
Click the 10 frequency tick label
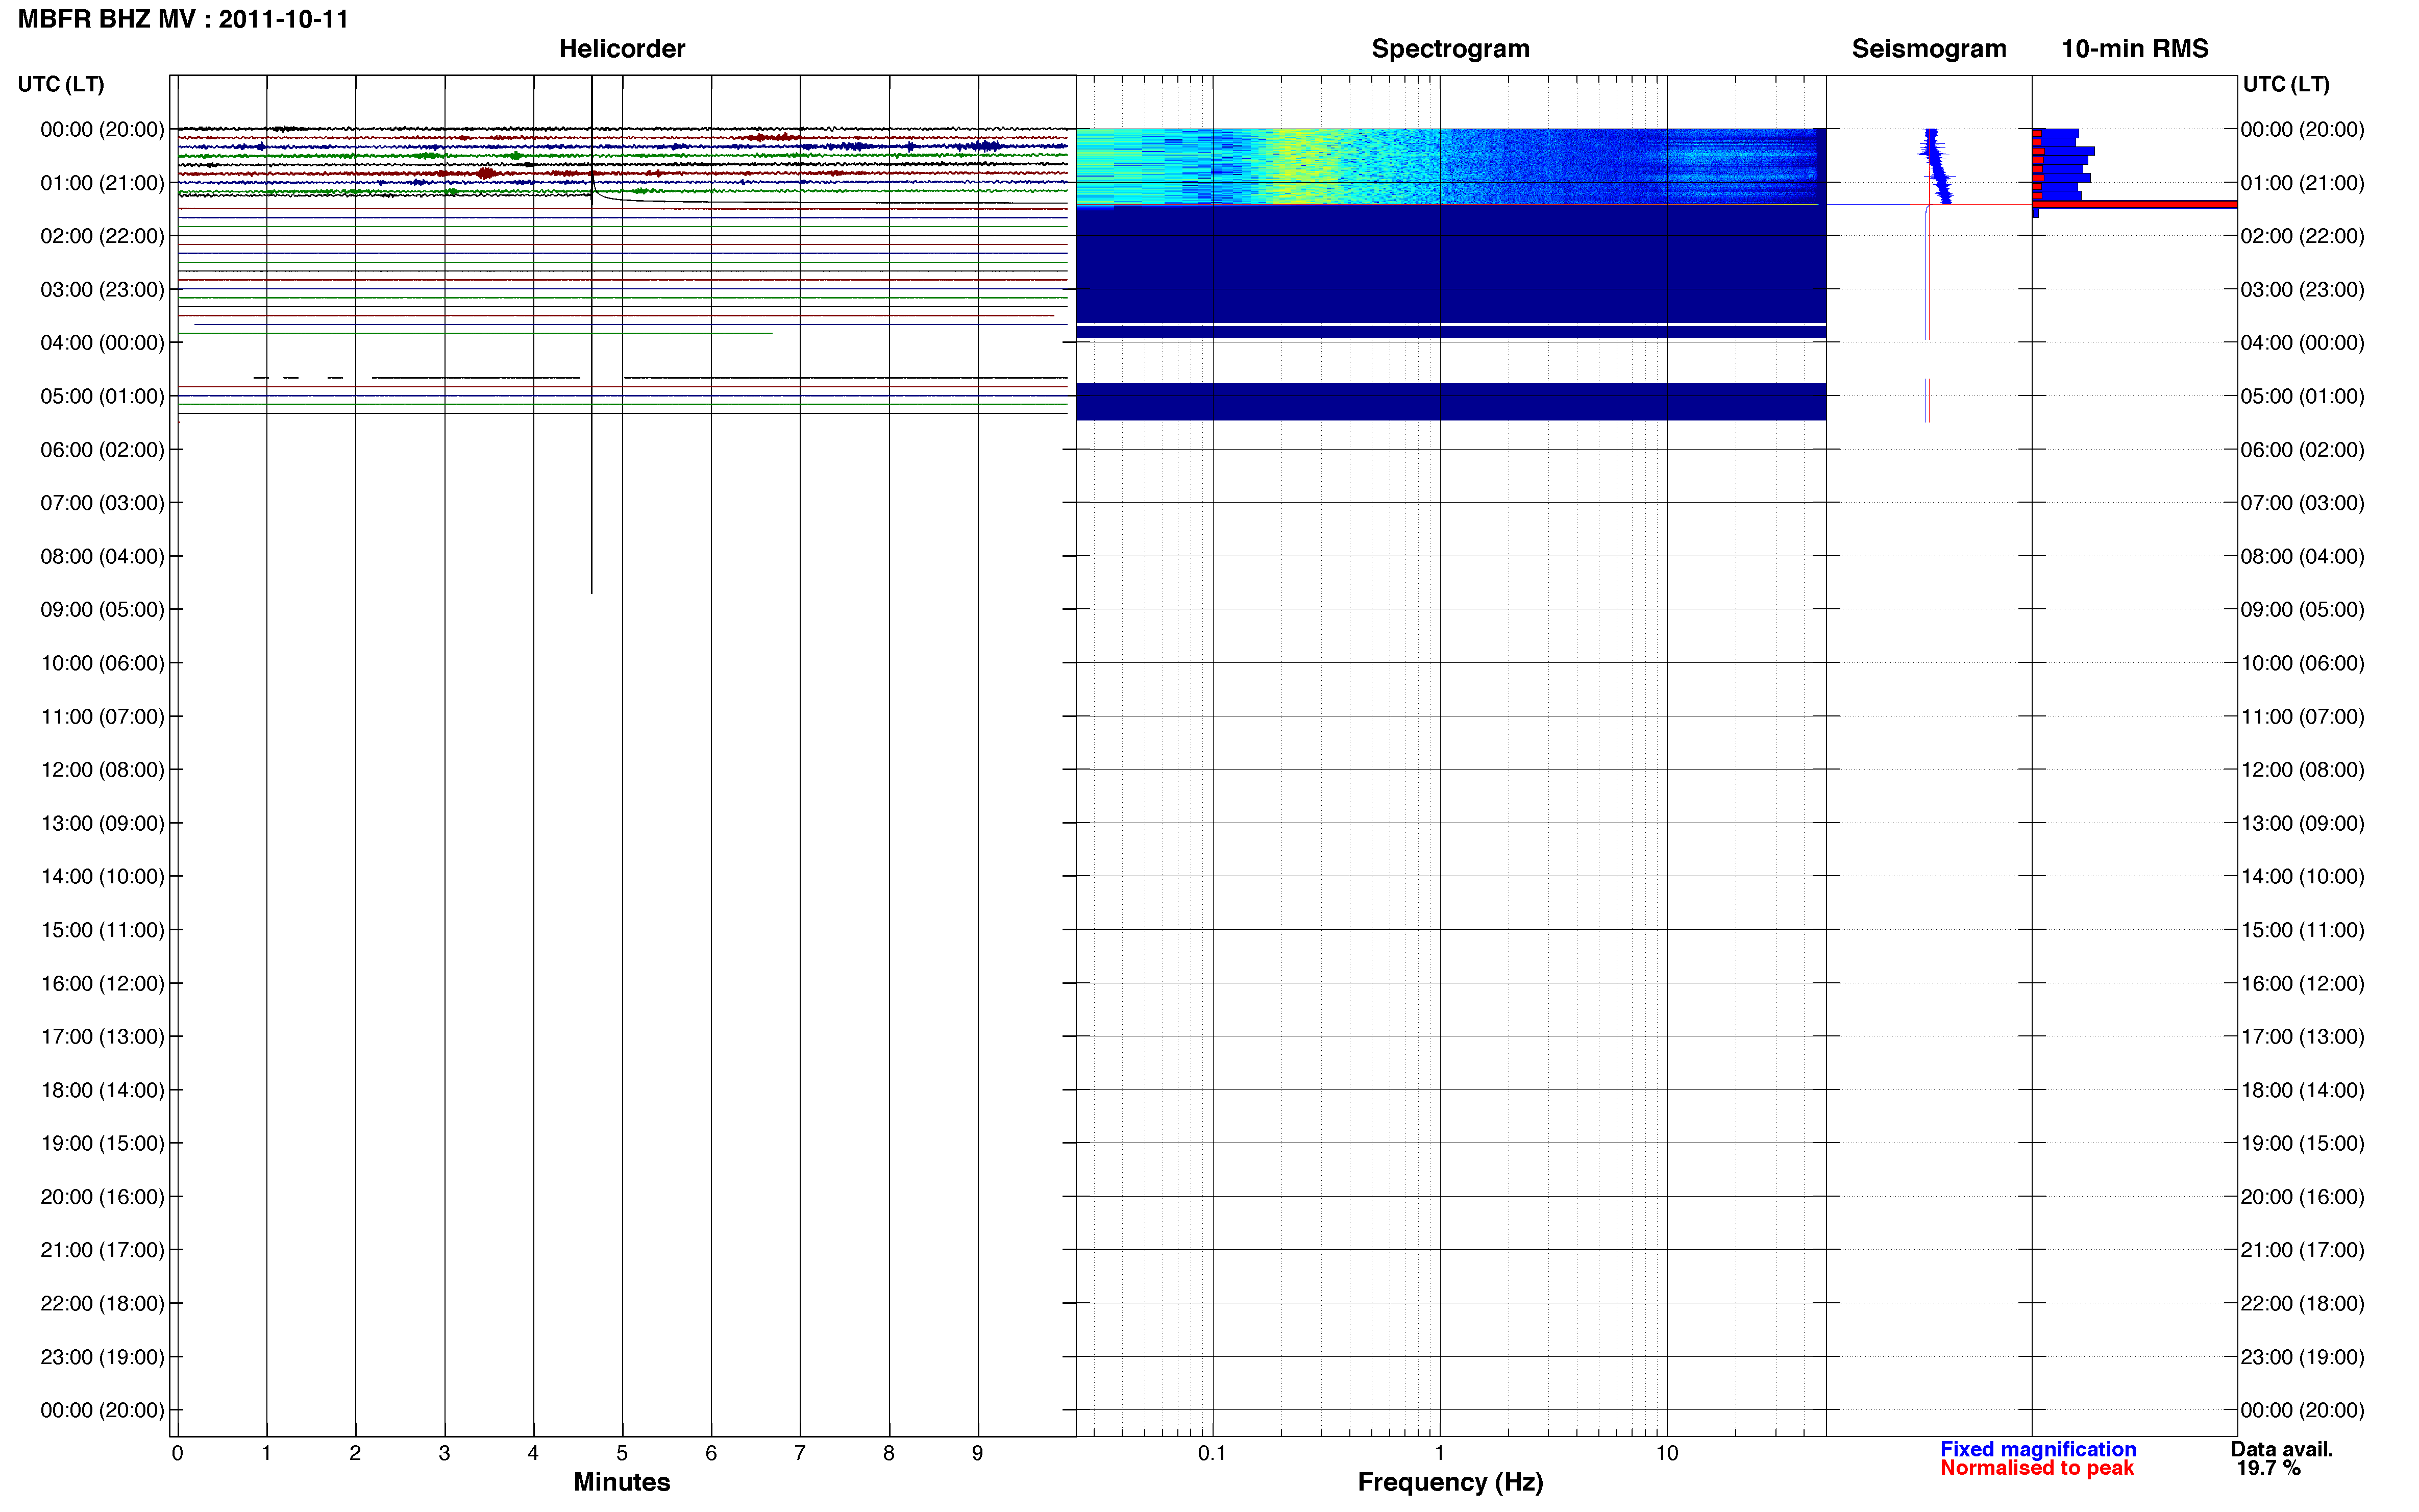coord(1667,1453)
